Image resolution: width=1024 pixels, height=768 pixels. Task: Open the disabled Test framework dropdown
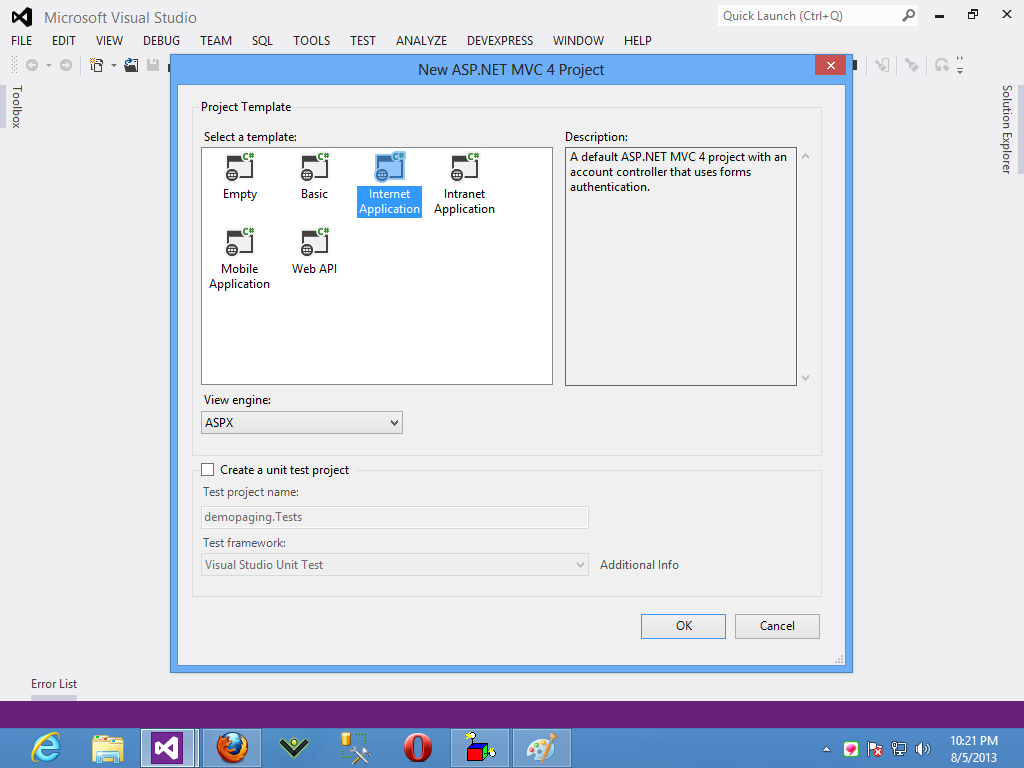(x=394, y=565)
